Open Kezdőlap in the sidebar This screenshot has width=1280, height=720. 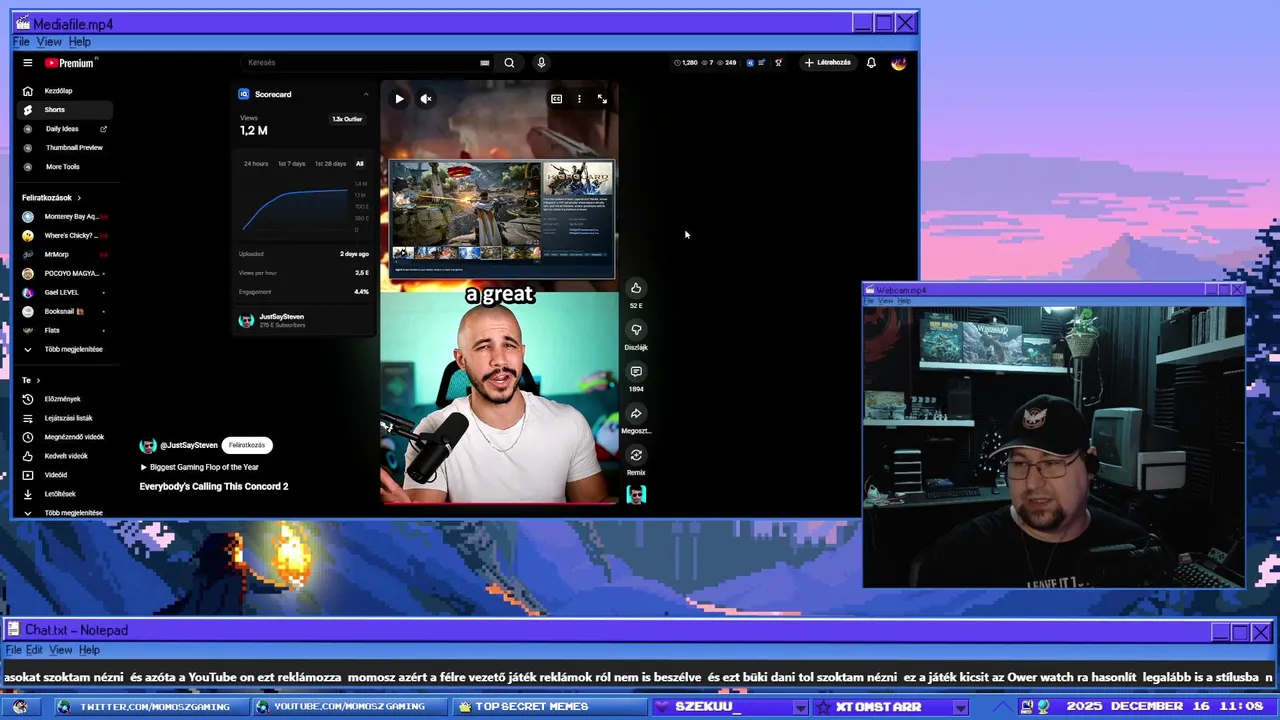(x=58, y=91)
